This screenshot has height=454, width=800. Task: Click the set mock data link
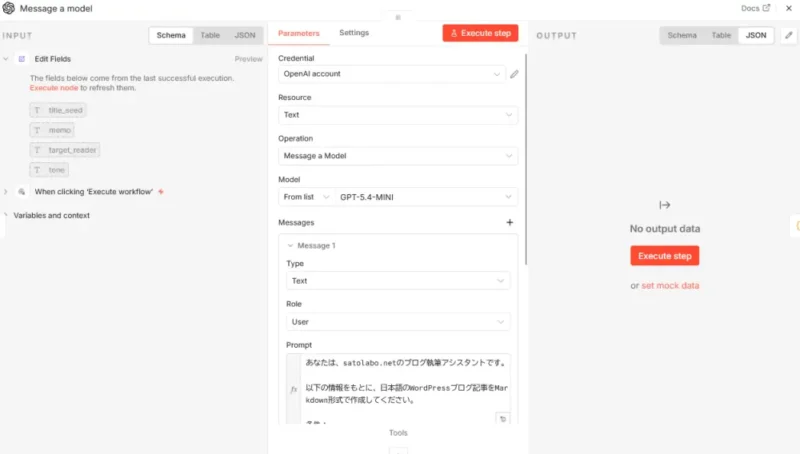coord(670,286)
